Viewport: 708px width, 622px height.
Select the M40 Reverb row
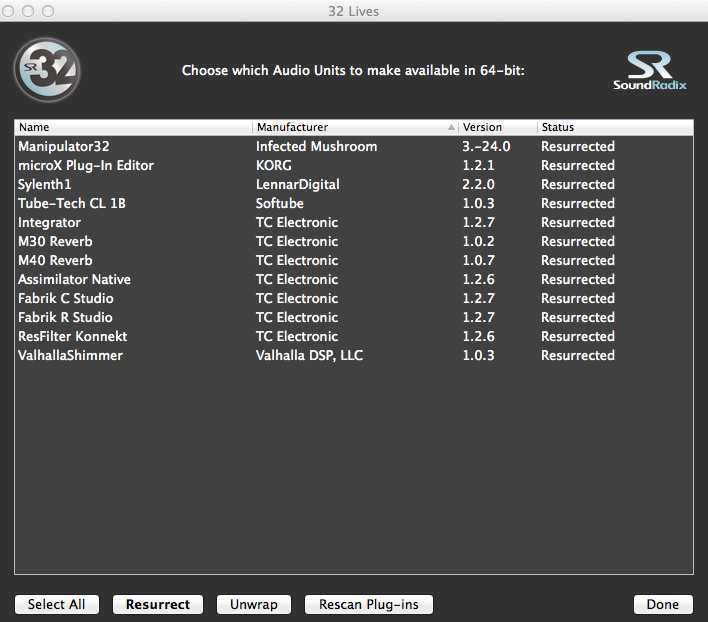pyautogui.click(x=354, y=260)
